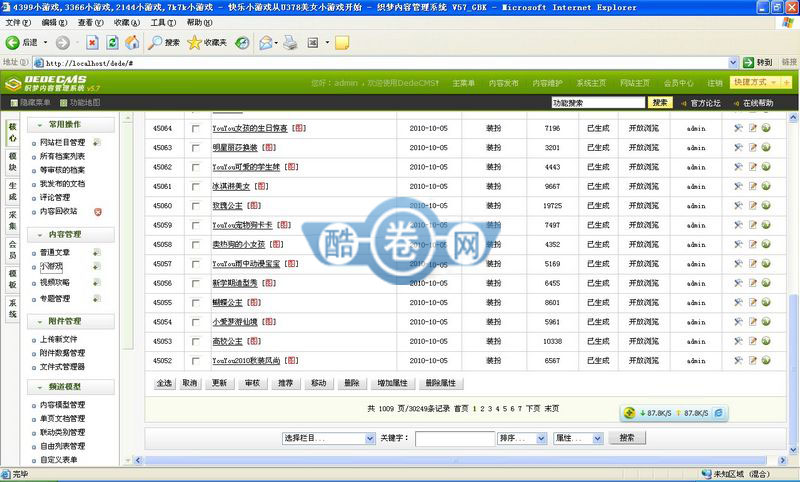The height and width of the screenshot is (482, 800).
Task: Click the IE Stop (red X) icon
Action: click(92, 42)
